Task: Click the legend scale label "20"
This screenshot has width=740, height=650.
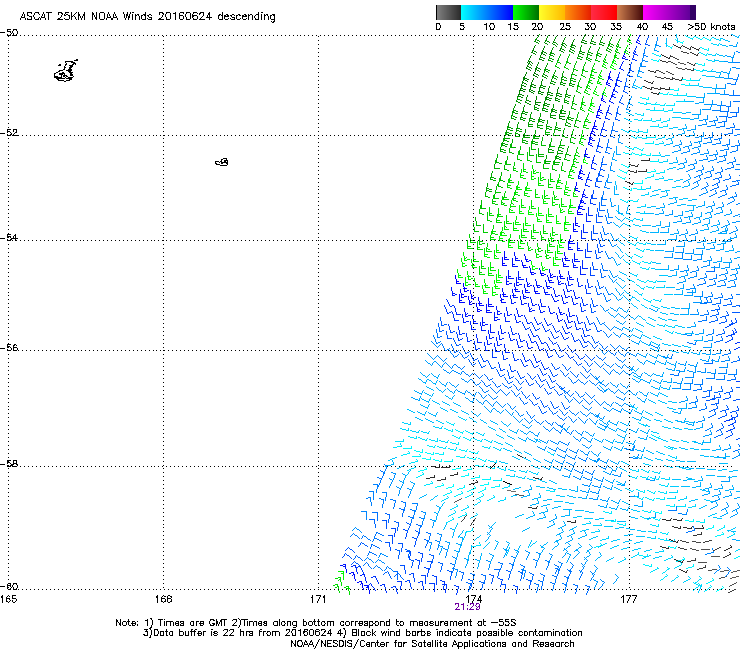Action: (x=537, y=27)
